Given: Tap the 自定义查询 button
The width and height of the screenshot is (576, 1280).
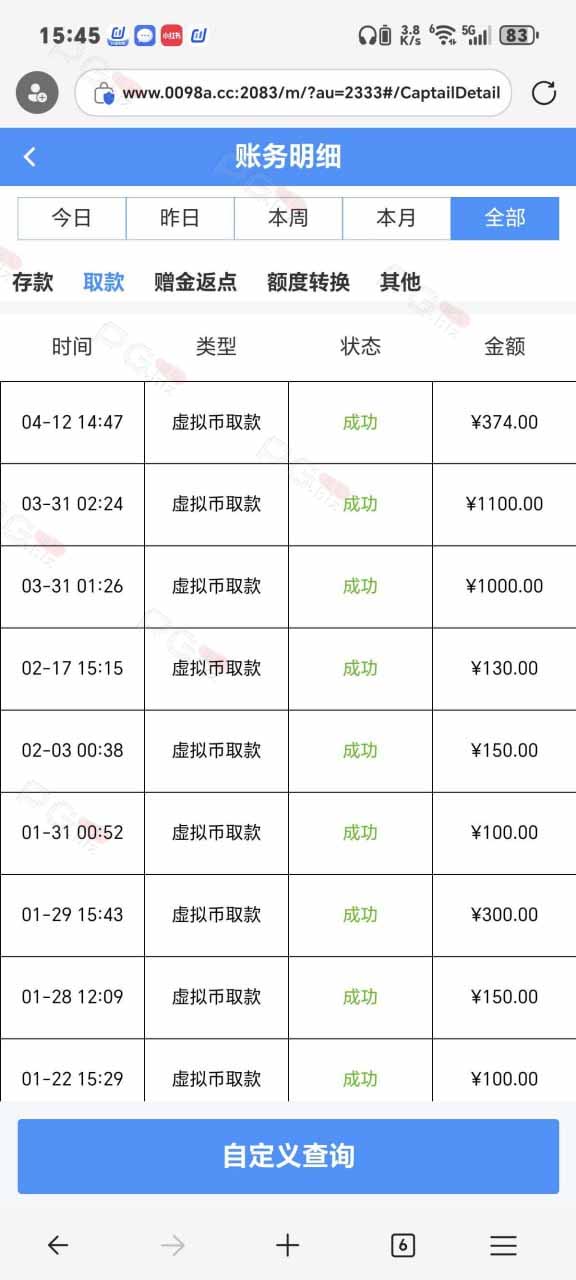Looking at the screenshot, I should [288, 1156].
